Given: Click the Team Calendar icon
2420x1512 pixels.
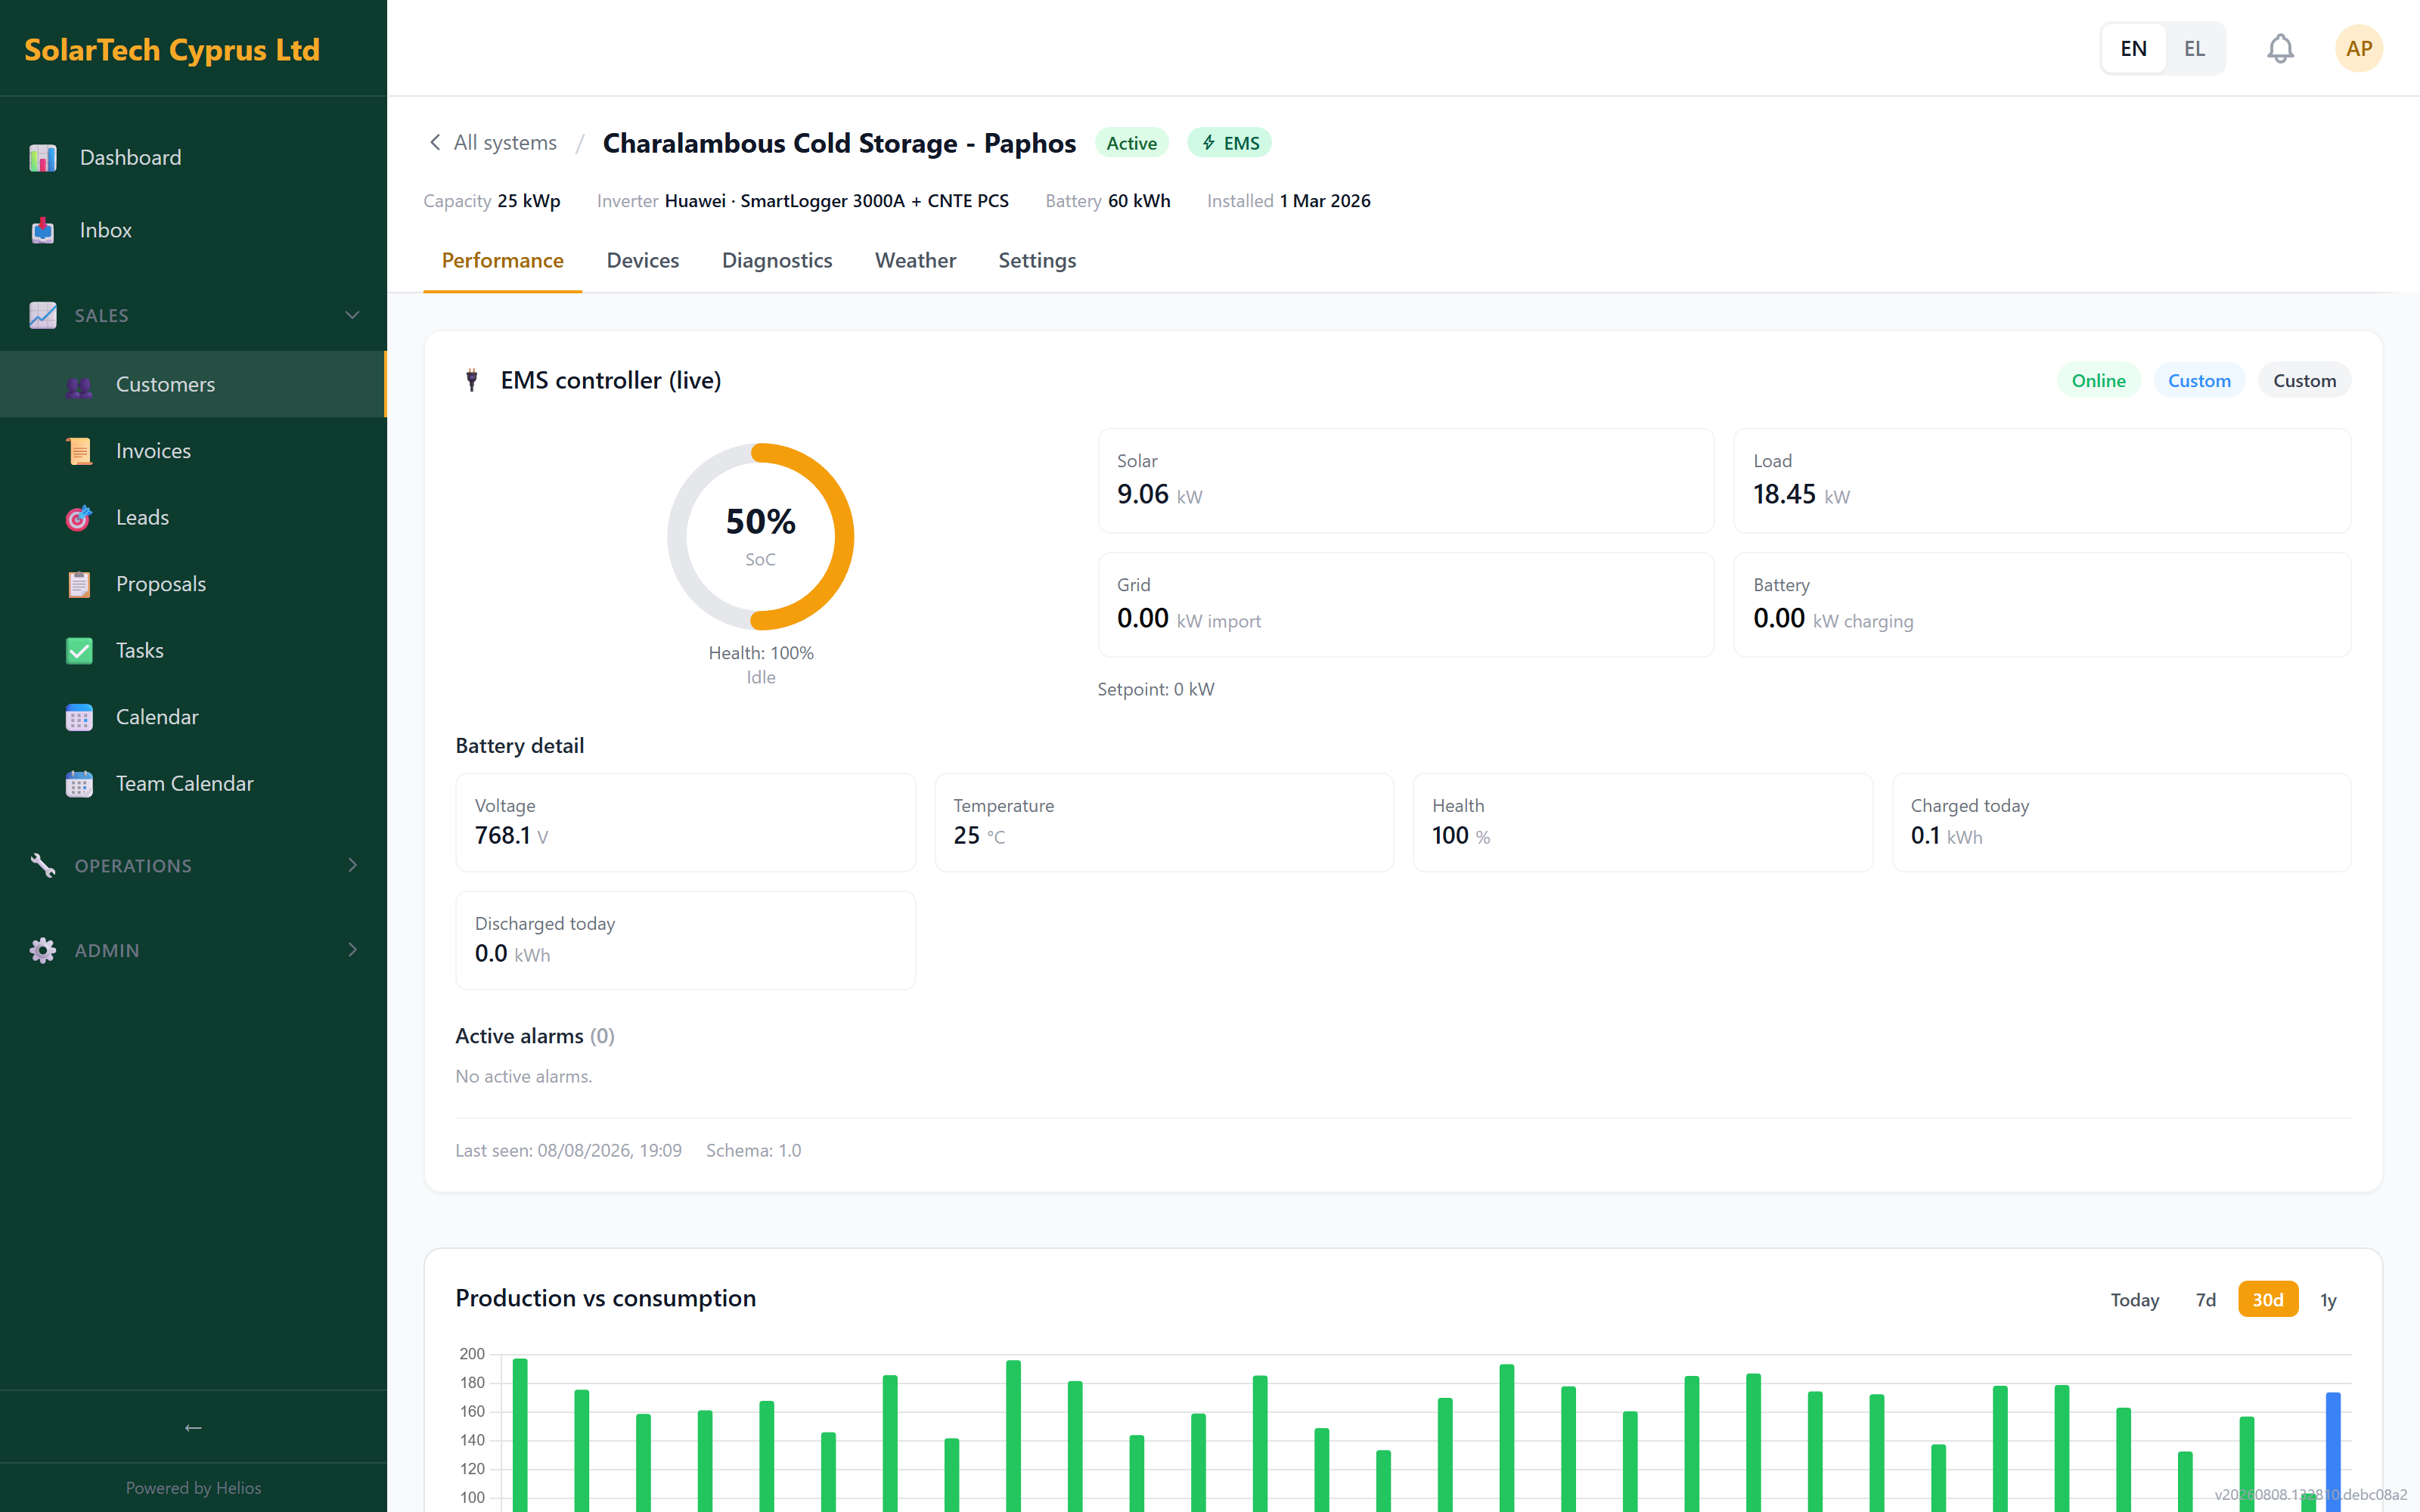Looking at the screenshot, I should (79, 784).
